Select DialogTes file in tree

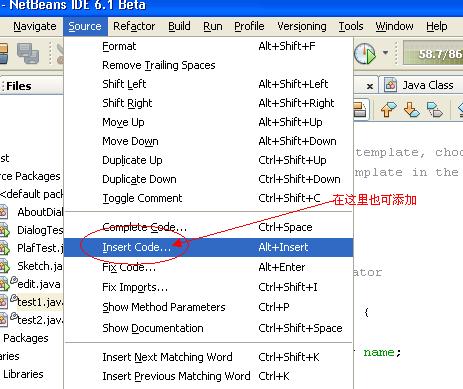click(40, 230)
